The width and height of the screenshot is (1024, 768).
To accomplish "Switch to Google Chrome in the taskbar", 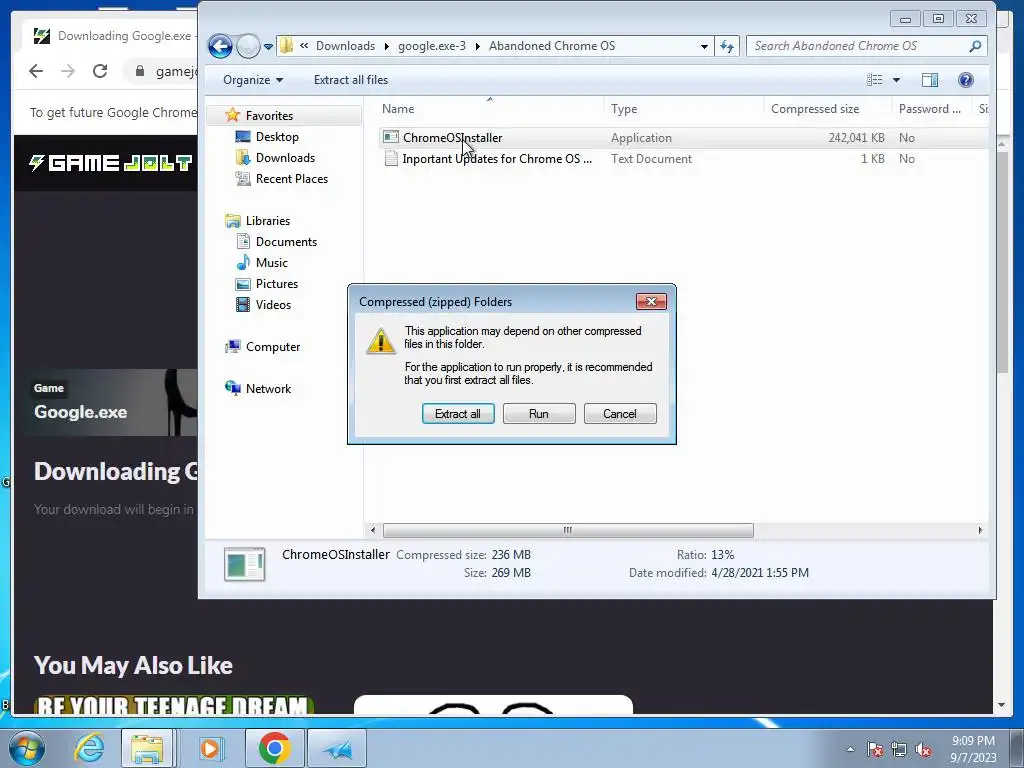I will click(x=274, y=748).
